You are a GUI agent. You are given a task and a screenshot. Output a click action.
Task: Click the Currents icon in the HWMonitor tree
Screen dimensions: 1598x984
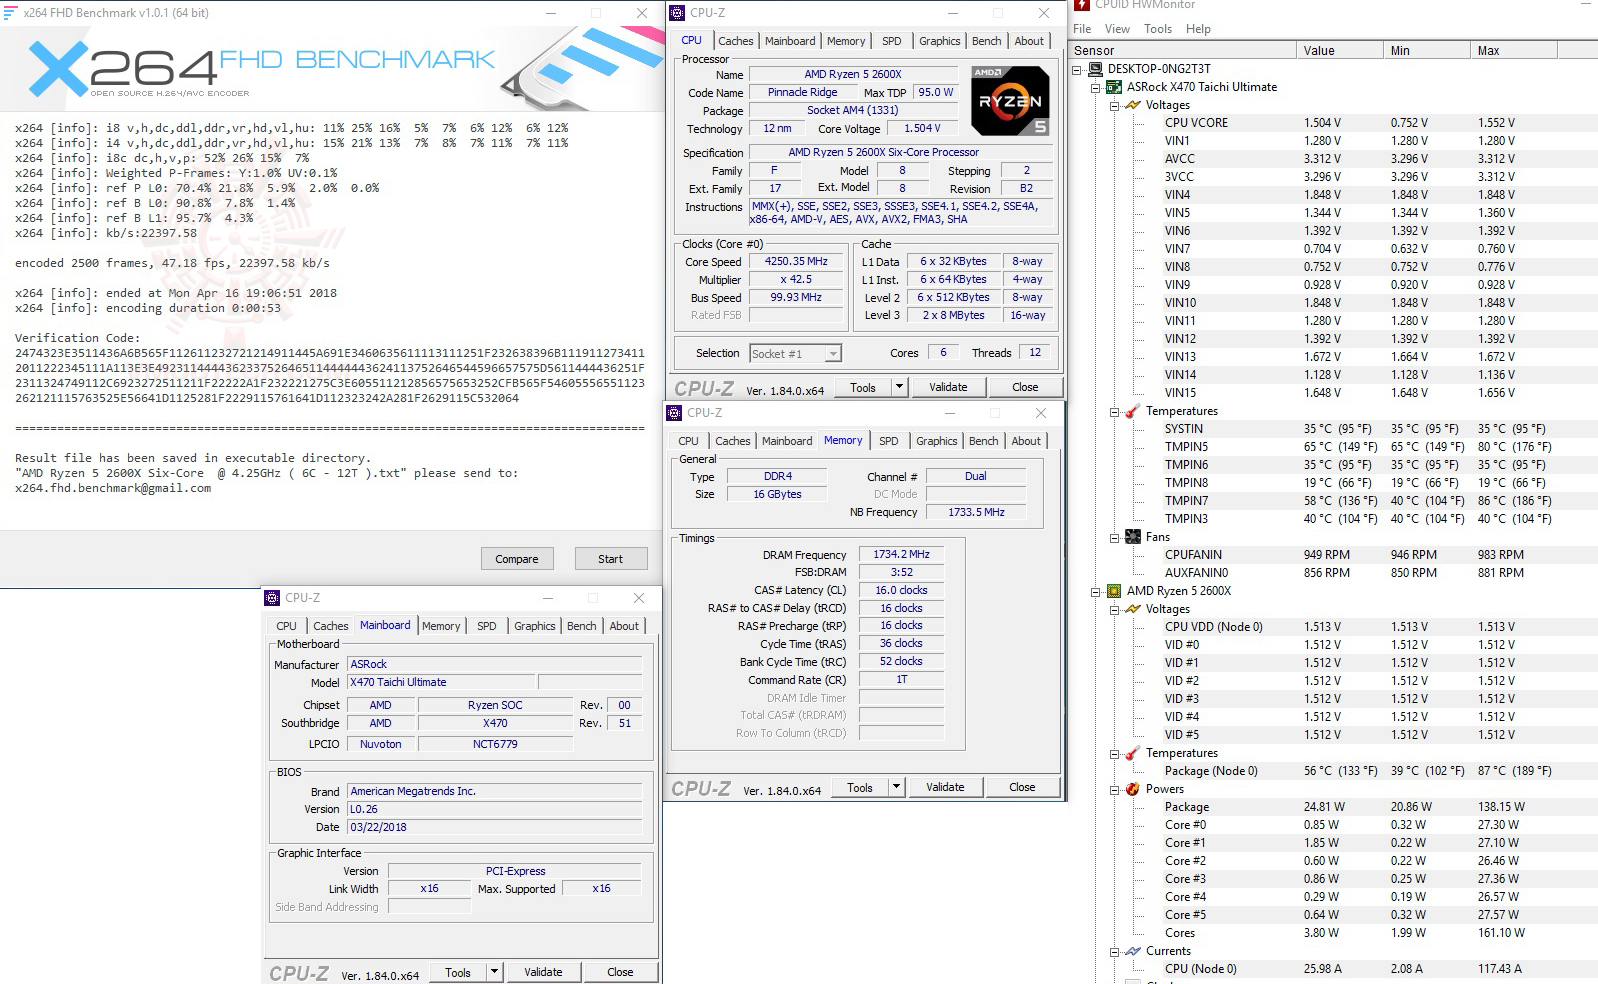pos(1133,951)
